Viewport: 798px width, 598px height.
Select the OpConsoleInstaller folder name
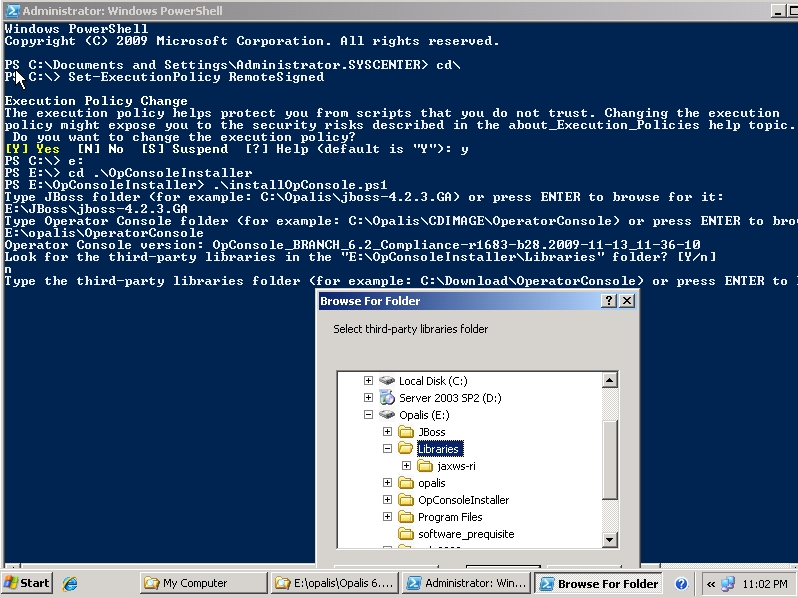(464, 500)
